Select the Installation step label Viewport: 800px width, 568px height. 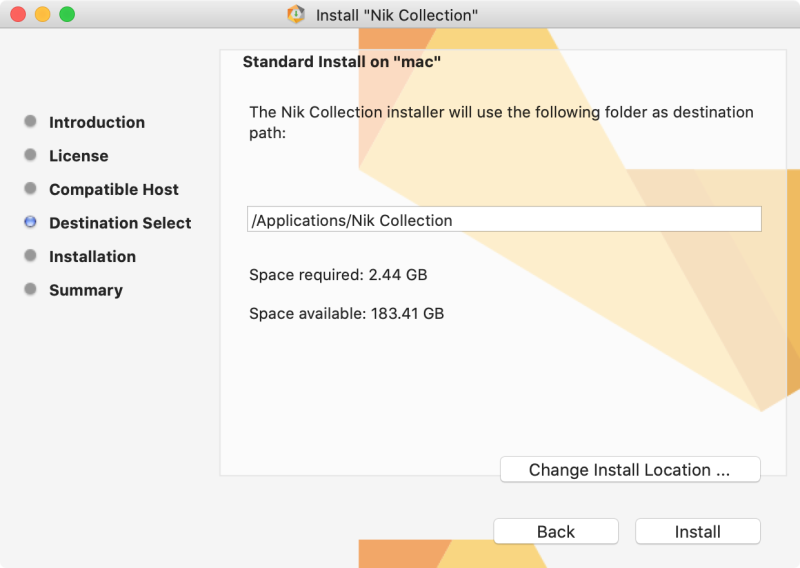tap(92, 256)
